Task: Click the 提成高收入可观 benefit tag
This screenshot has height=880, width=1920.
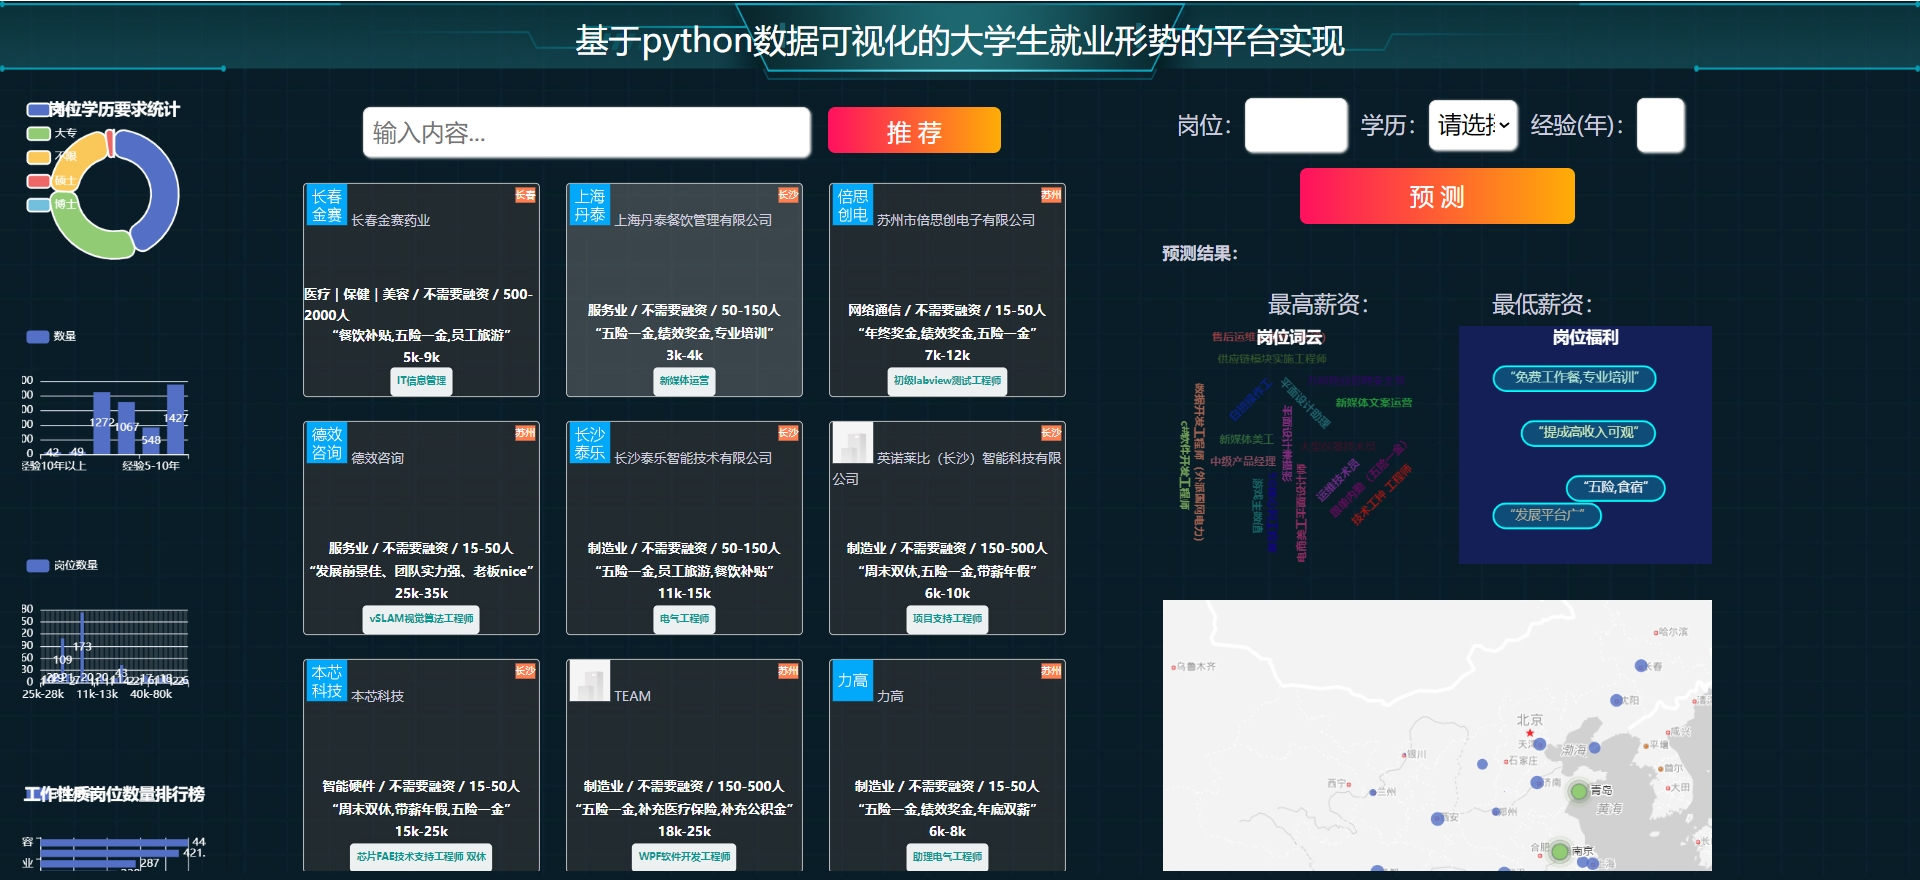Action: (x=1588, y=433)
